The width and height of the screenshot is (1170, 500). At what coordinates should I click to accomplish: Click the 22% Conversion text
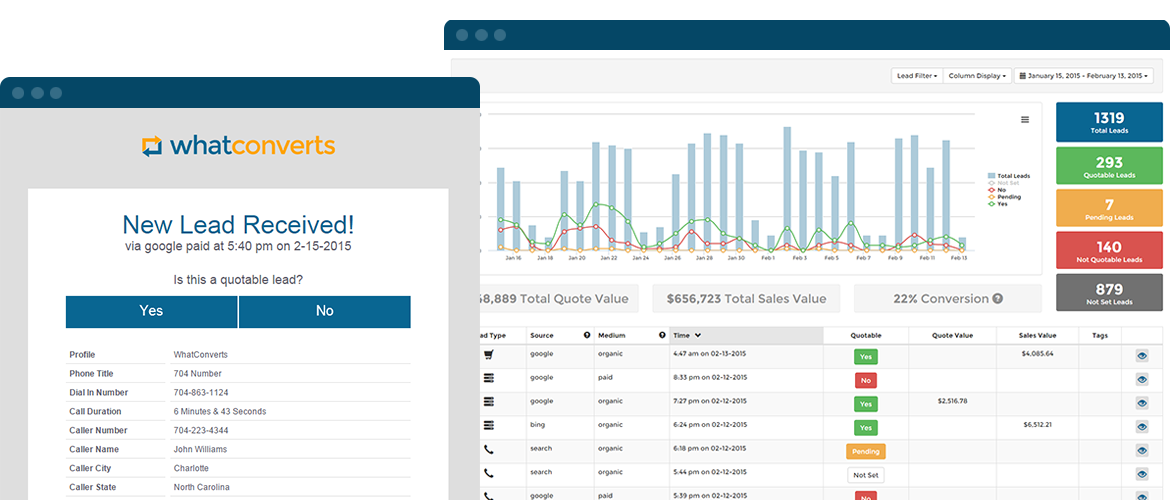click(x=940, y=299)
